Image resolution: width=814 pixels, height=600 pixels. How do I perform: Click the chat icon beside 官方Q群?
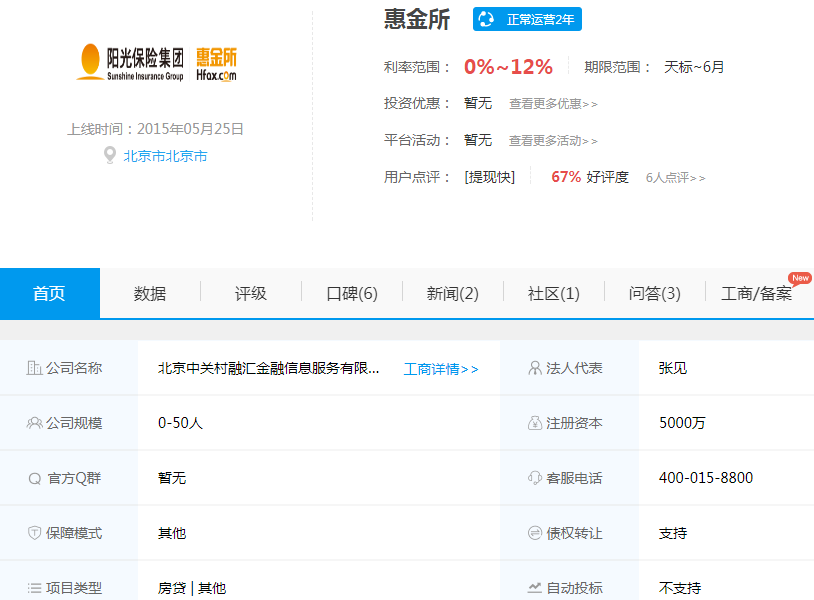click(34, 478)
